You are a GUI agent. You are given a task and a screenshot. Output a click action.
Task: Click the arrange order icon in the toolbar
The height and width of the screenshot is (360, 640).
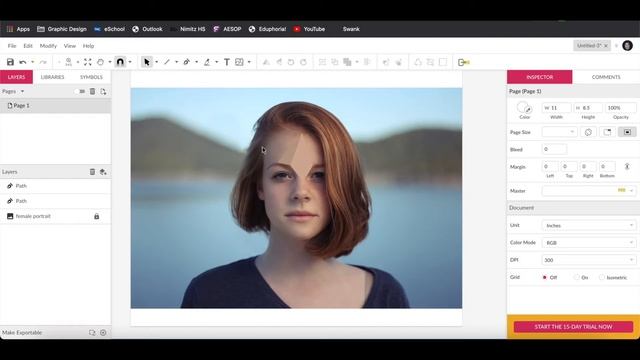(347, 62)
